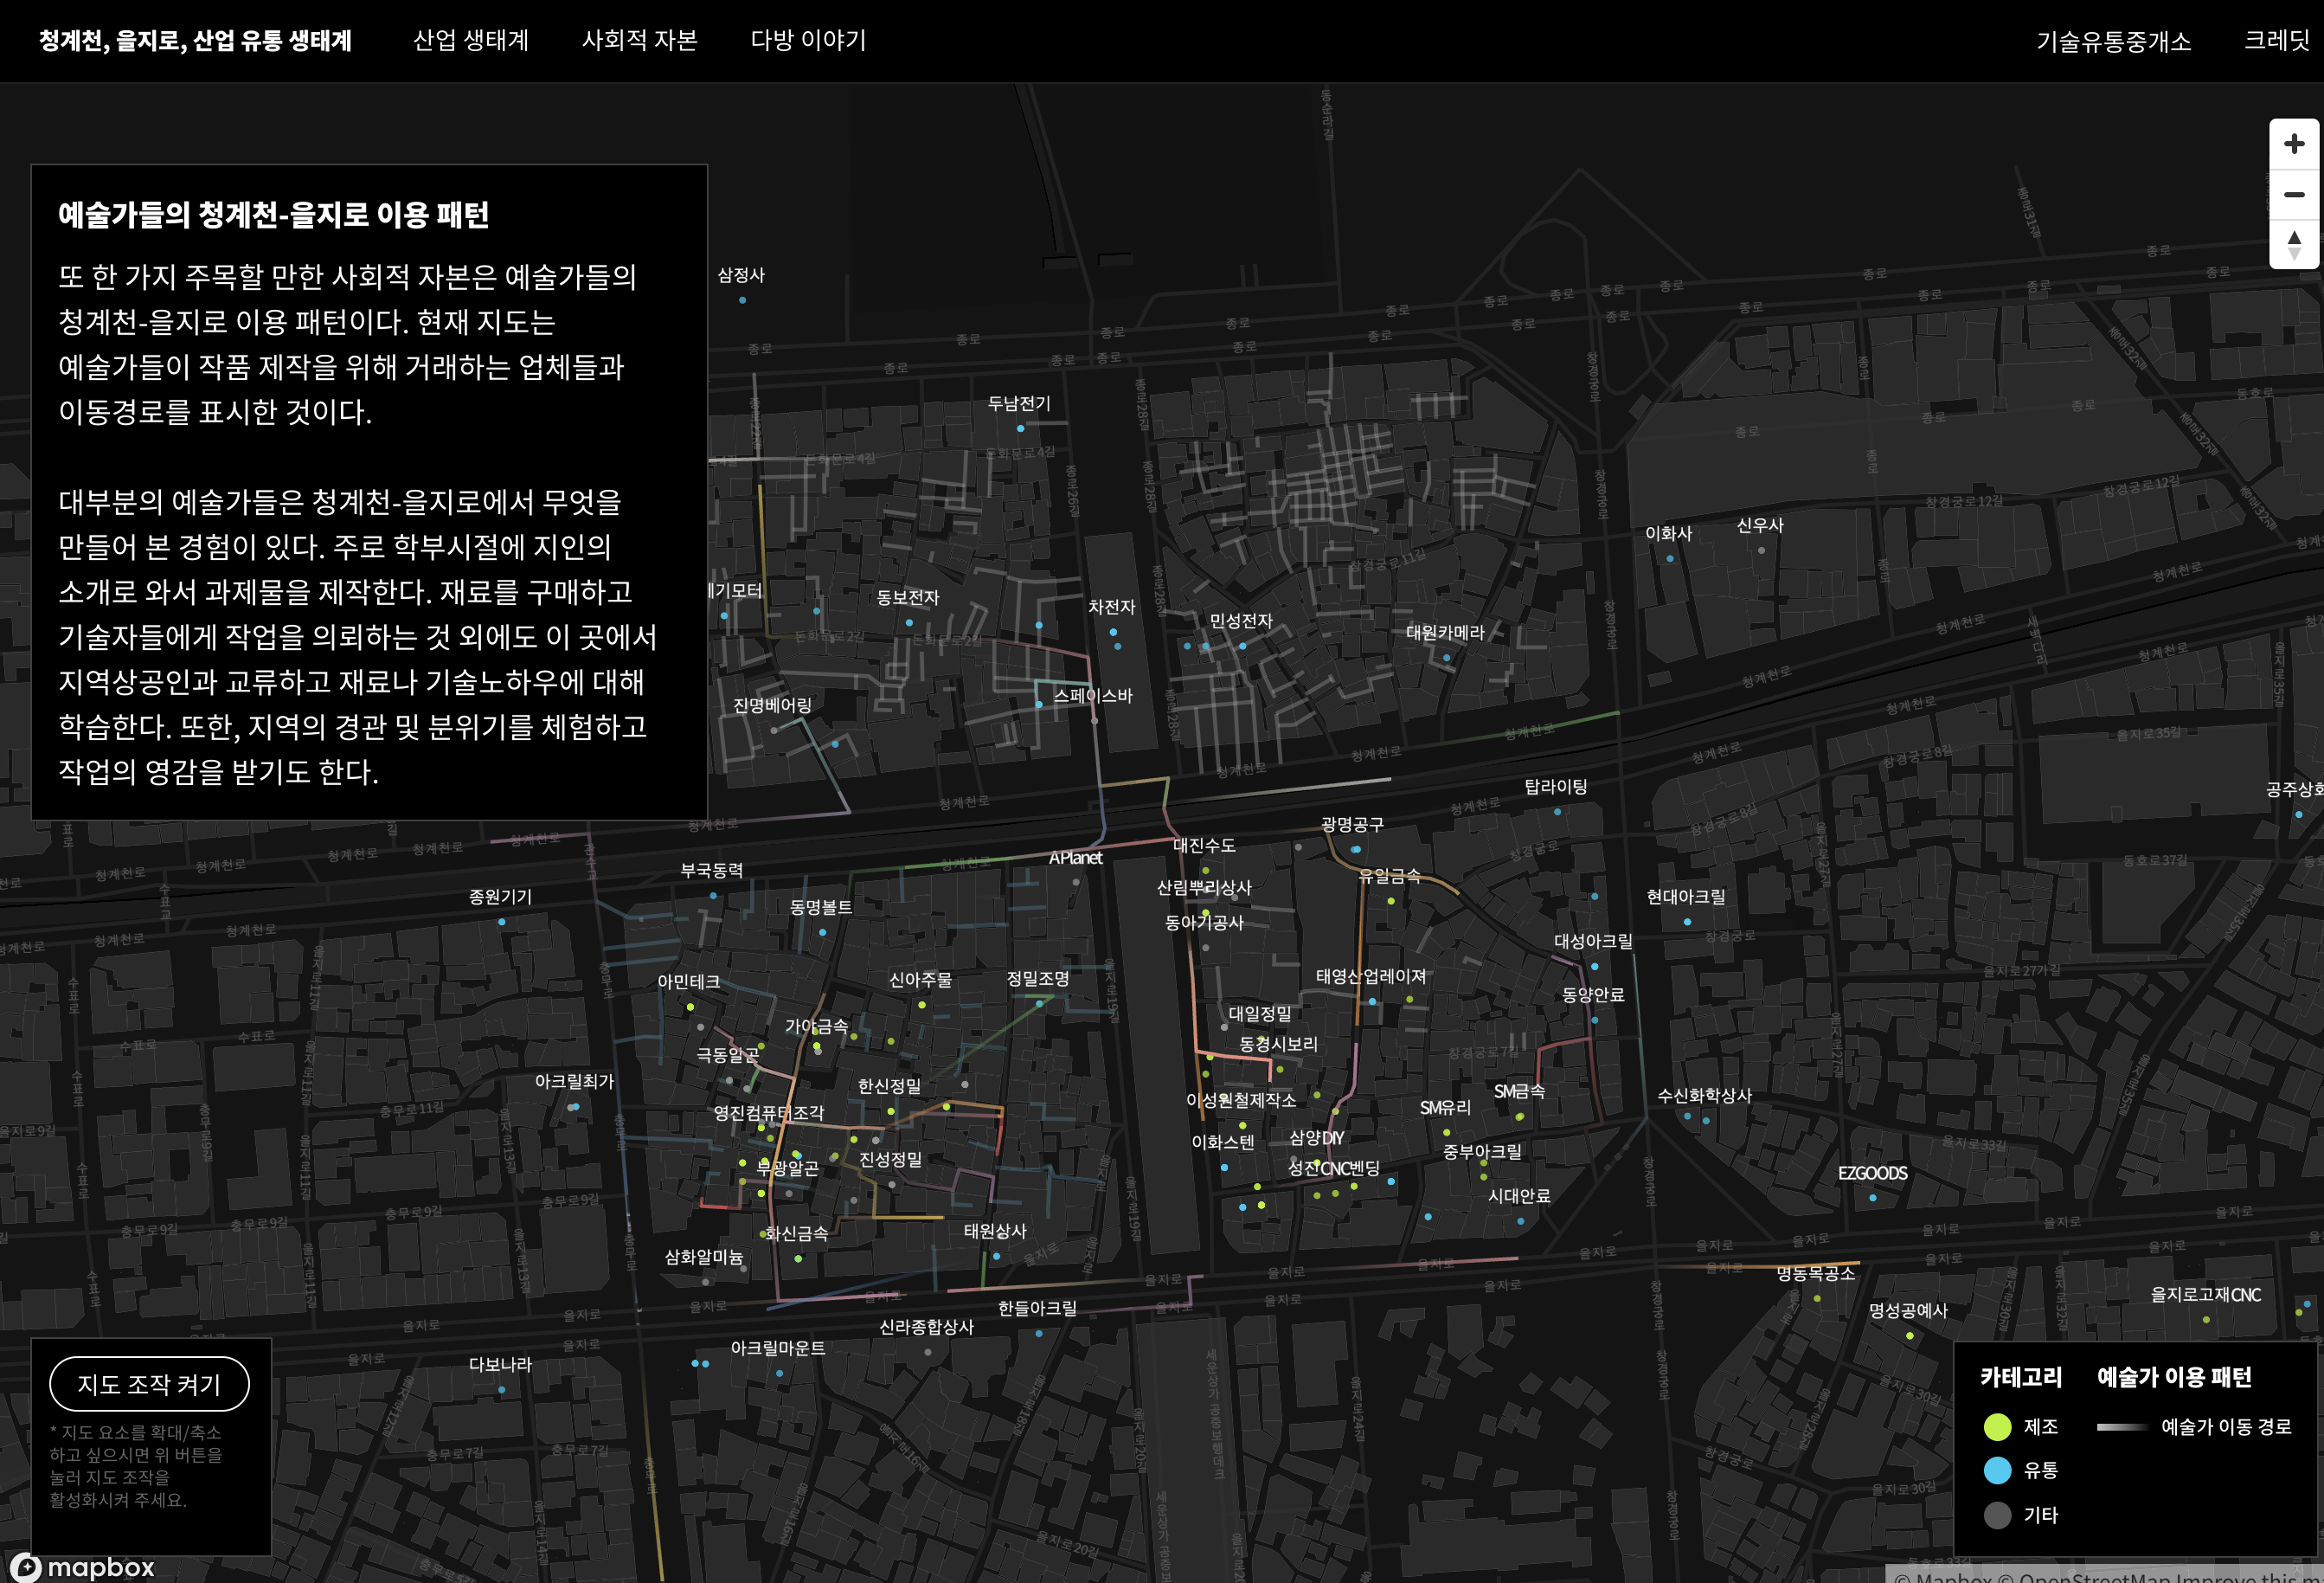2324x1583 pixels.
Task: Click the gray 기타 color swatch
Action: pyautogui.click(x=1996, y=1516)
